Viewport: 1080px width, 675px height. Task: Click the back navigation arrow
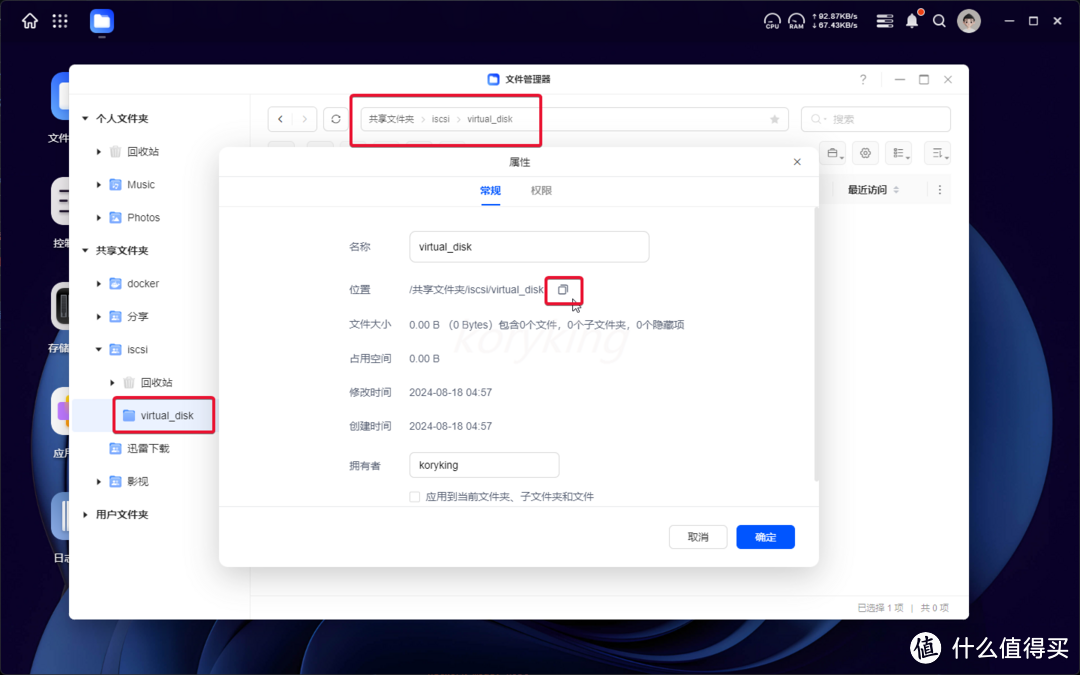(280, 118)
